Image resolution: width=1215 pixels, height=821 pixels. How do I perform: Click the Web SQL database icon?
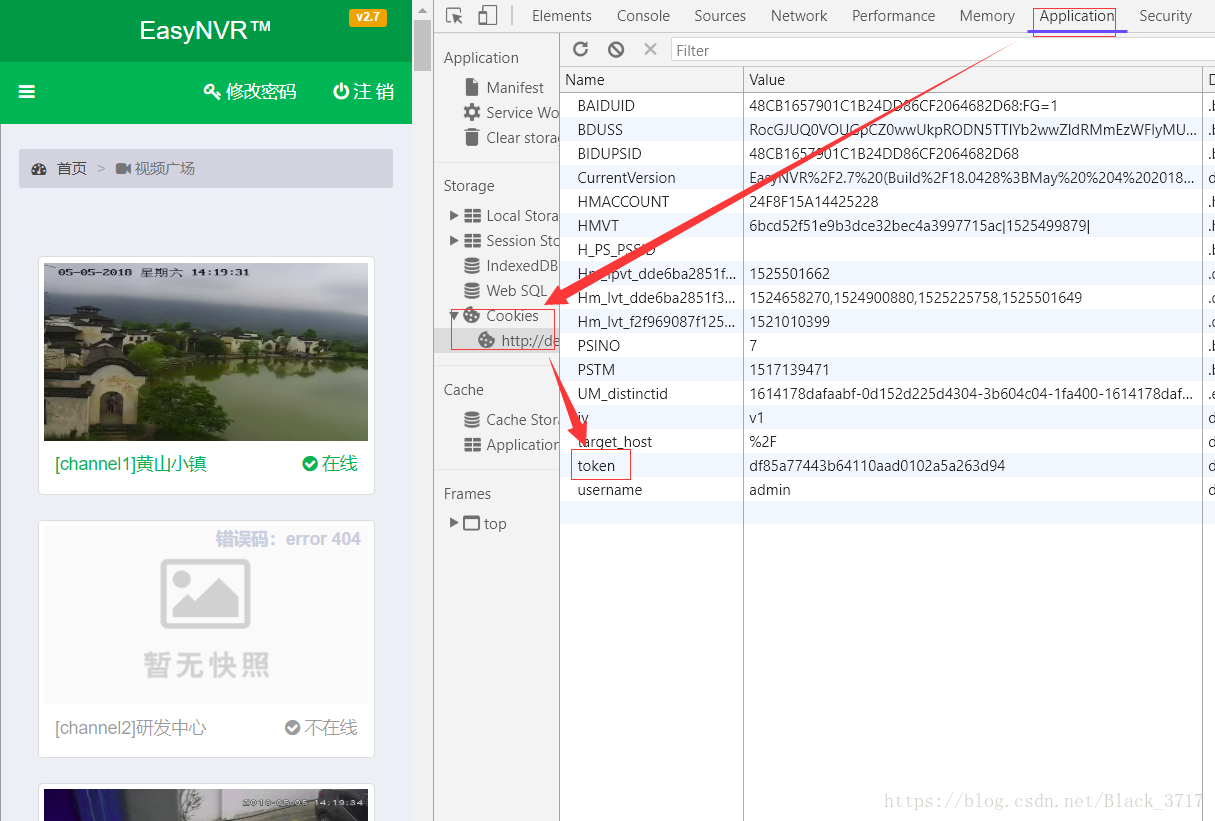(x=472, y=290)
